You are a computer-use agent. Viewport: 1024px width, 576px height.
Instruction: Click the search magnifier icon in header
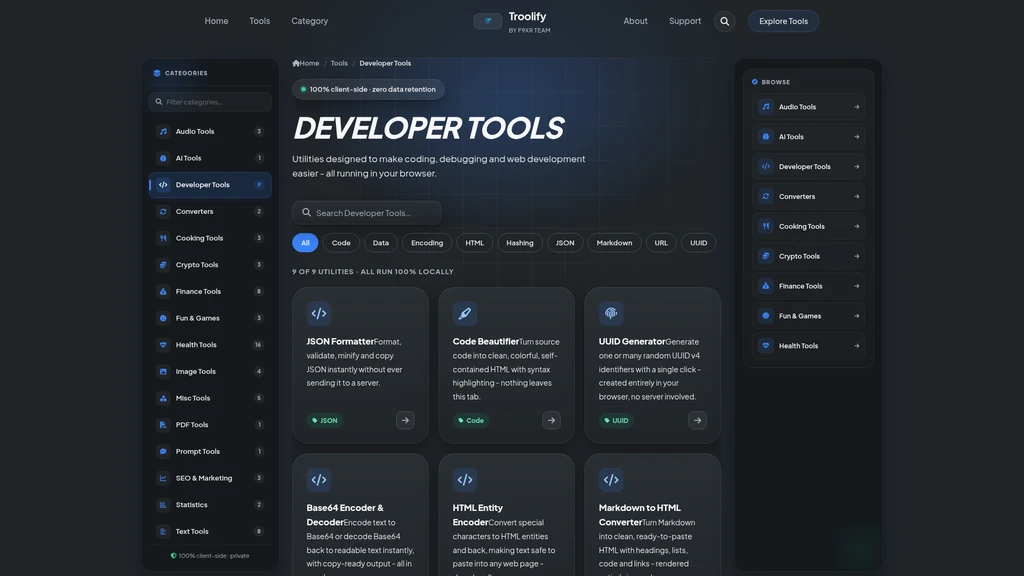724,21
